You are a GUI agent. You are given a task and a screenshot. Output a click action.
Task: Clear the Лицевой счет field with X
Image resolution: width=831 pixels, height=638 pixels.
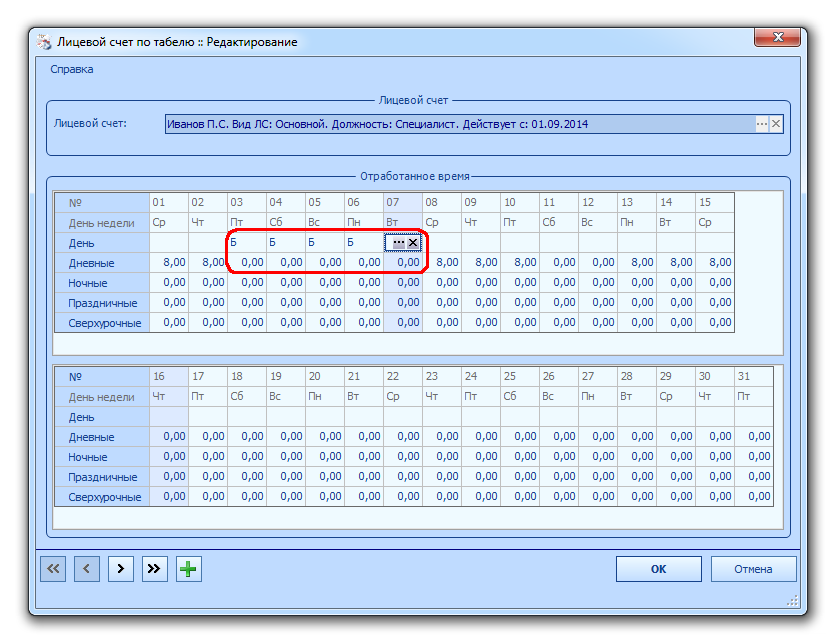click(776, 124)
